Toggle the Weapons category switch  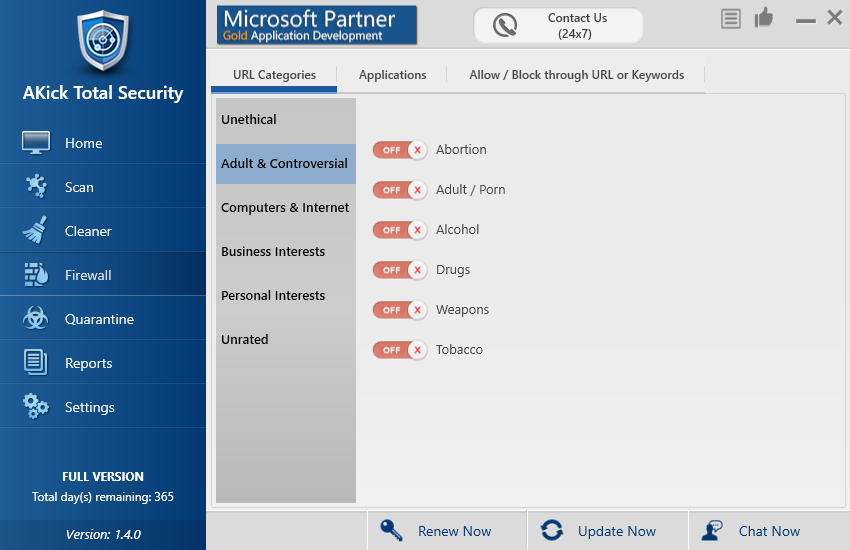pos(400,310)
